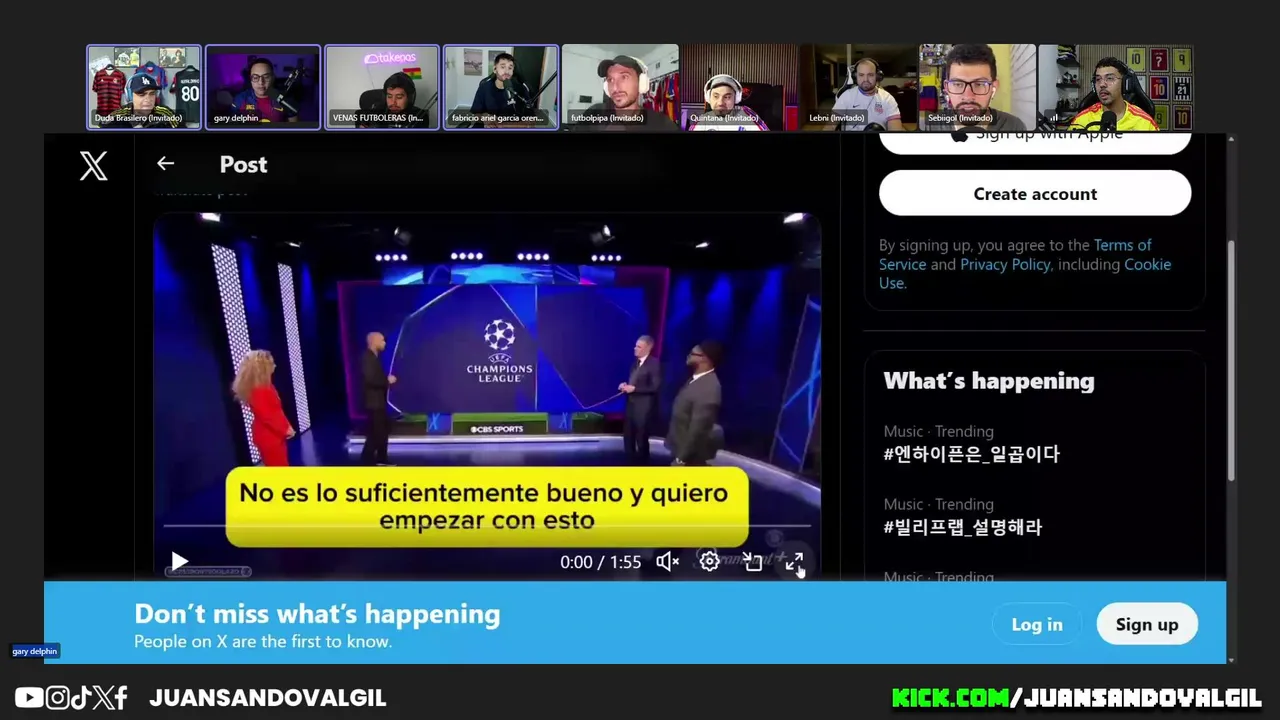Click the KICK.COM/JUANSANDOVALGIL text
Image resolution: width=1280 pixels, height=720 pixels.
1076,698
